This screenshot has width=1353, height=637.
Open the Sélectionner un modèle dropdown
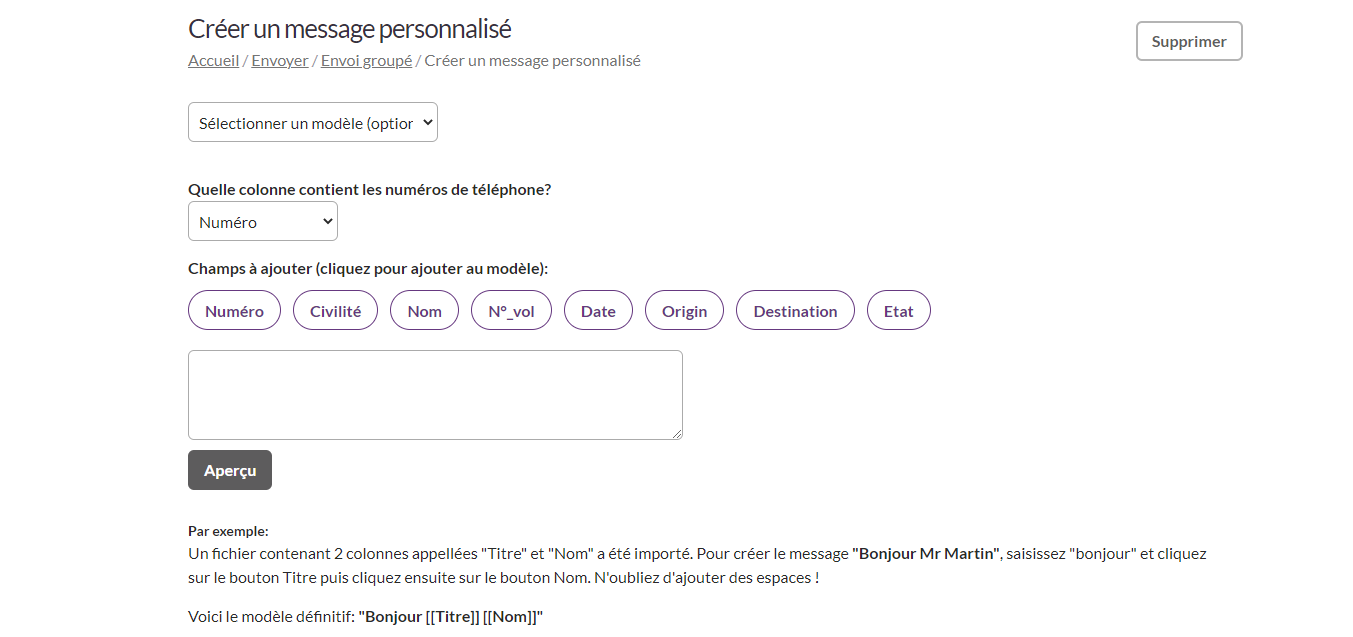(312, 123)
